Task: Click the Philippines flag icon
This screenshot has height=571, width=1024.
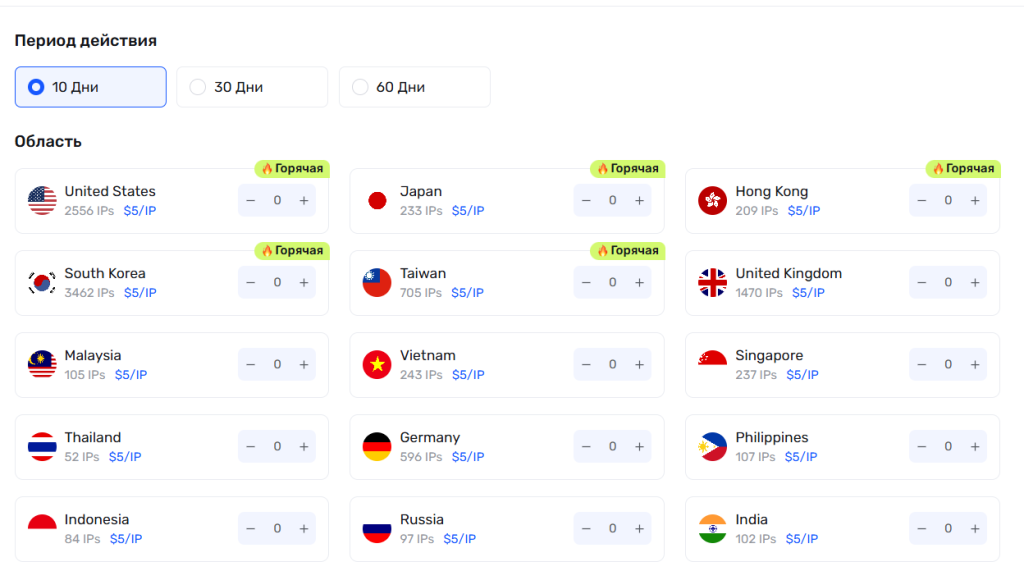Action: (712, 447)
